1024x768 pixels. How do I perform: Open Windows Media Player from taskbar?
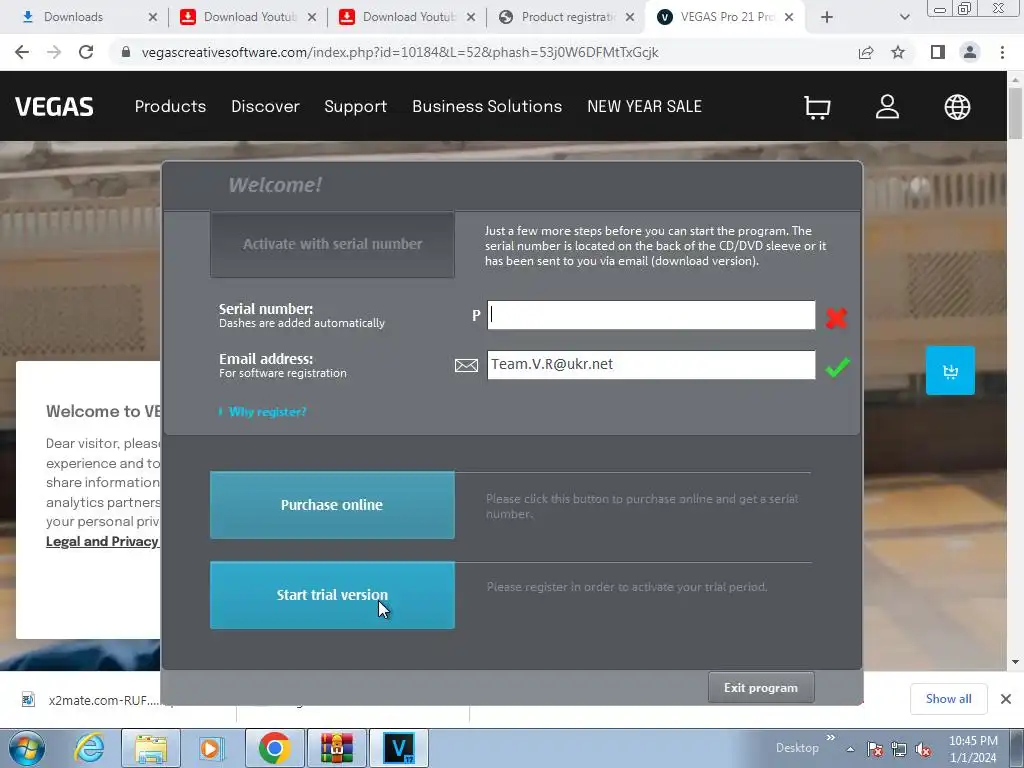[211, 748]
